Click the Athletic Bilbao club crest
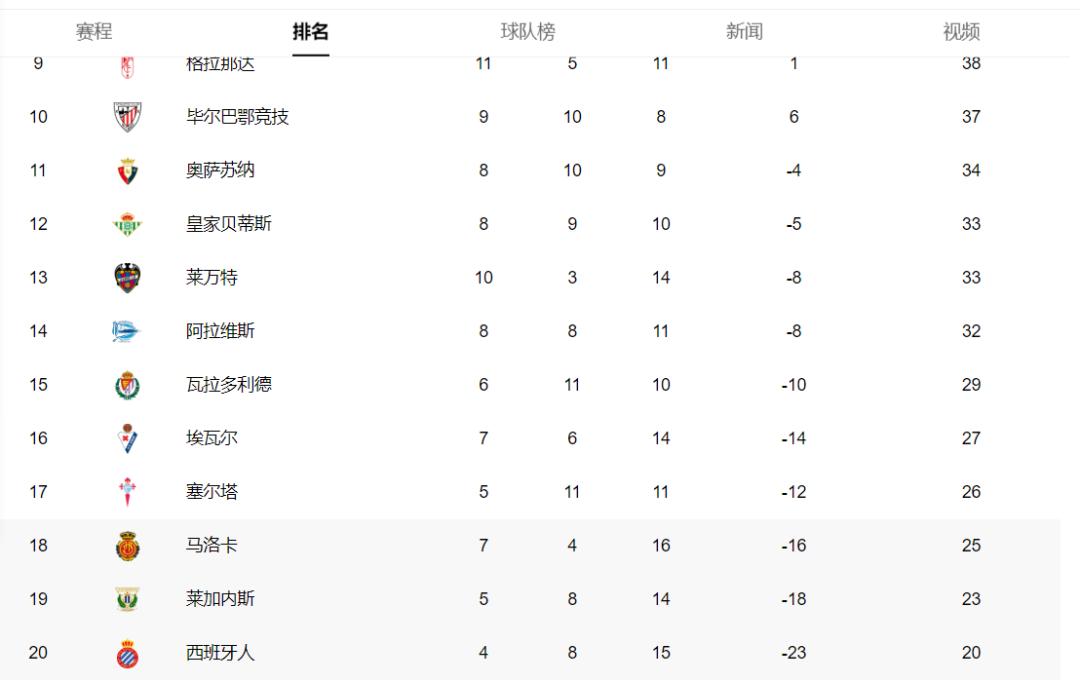This screenshot has width=1080, height=682. (x=127, y=116)
